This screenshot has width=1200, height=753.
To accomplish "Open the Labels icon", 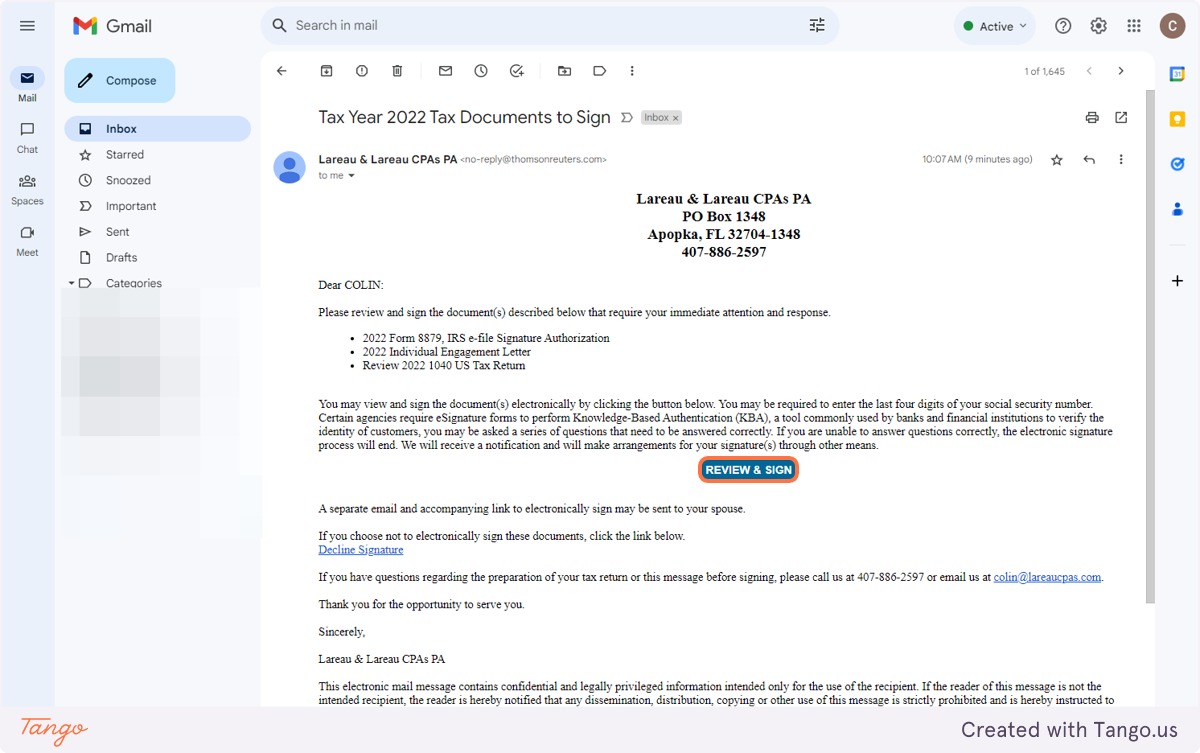I will [600, 71].
